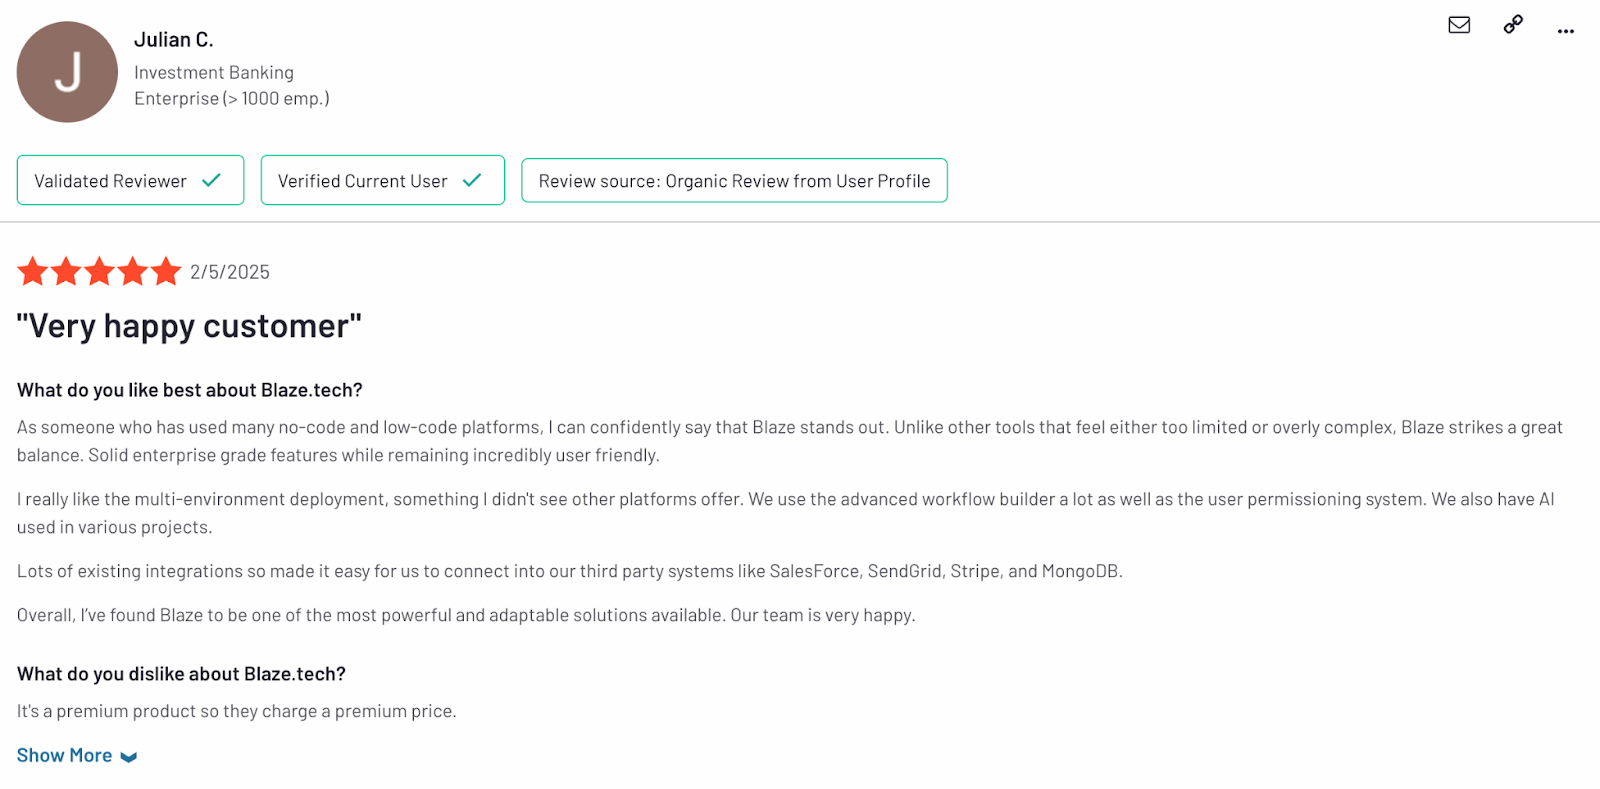Select the review date 2/5/2025

230,272
